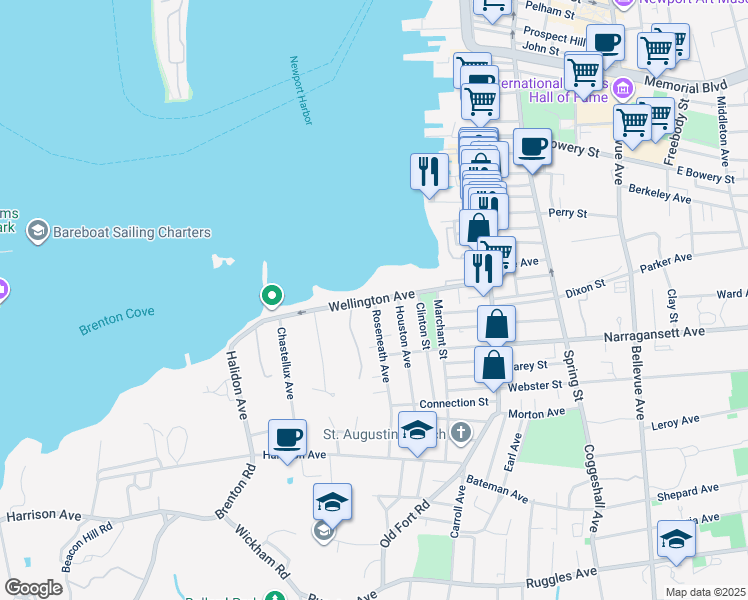The width and height of the screenshot is (748, 600).
Task: Select the International Hall of Fame label
Action: click(559, 90)
